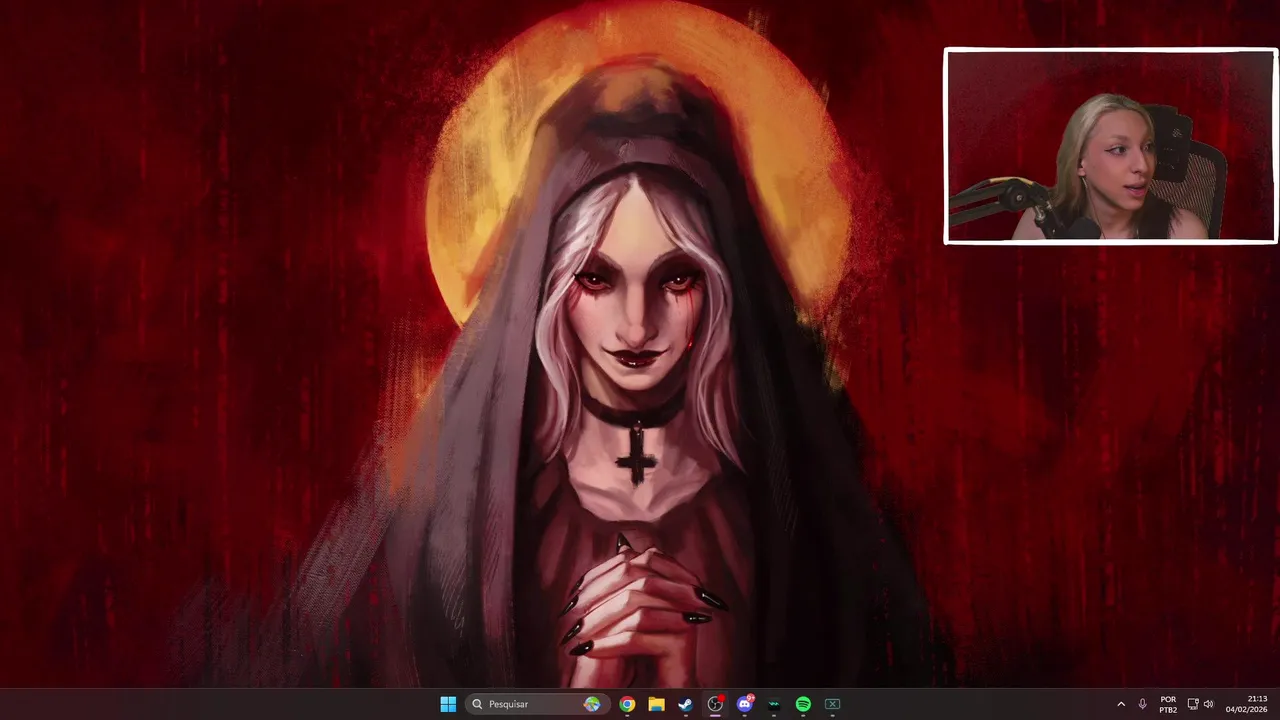Open the clock showing 21:13
The width and height of the screenshot is (1280, 720).
tap(1247, 704)
